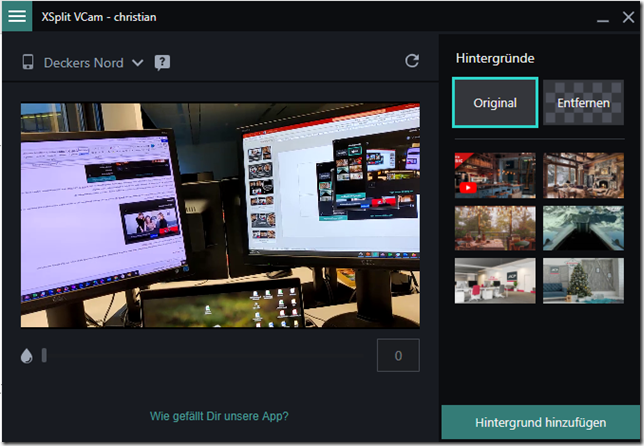This screenshot has width=644, height=446.
Task: Choose the autumn forest terrace background
Action: click(495, 228)
